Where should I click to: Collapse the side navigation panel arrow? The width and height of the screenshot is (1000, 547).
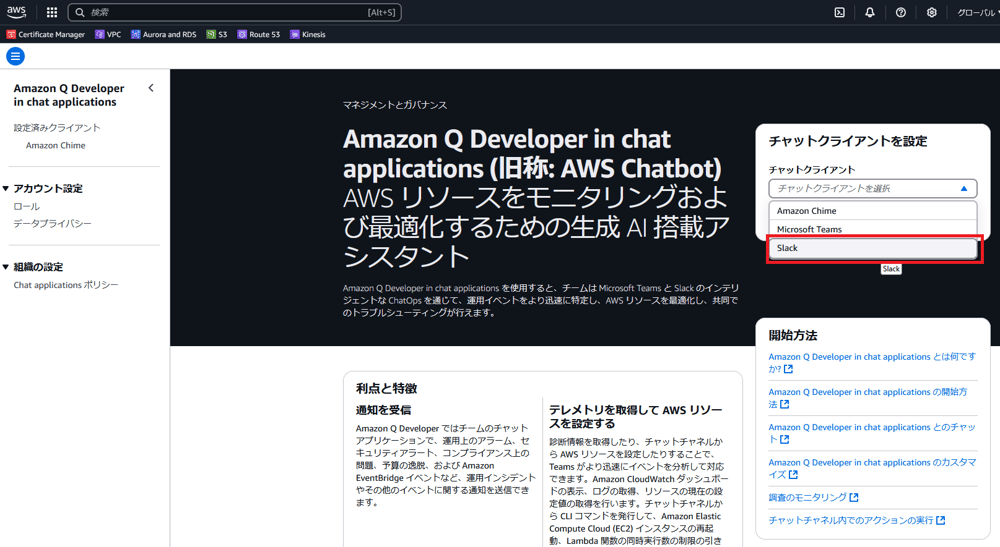(151, 88)
